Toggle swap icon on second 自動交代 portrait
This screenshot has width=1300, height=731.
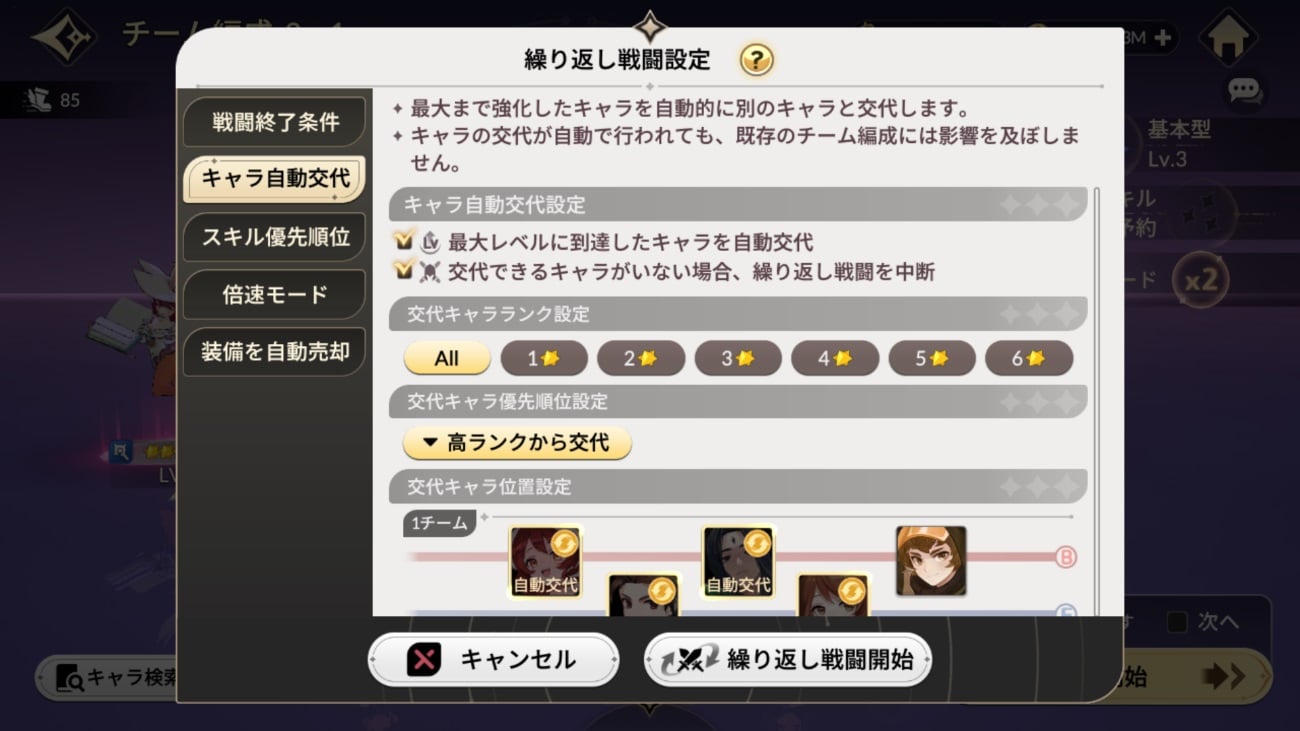pyautogui.click(x=757, y=543)
